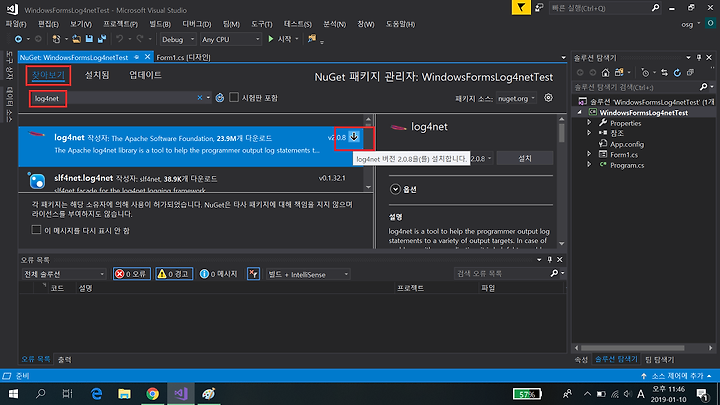
Task: Toggle the 0 오류 errors filter
Action: click(132, 274)
